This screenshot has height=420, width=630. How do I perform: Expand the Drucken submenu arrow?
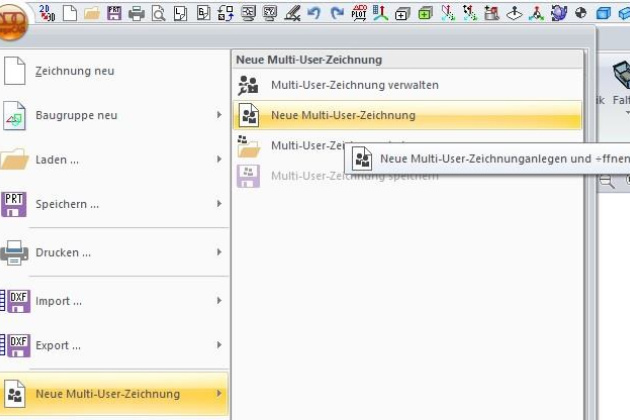pyautogui.click(x=218, y=252)
